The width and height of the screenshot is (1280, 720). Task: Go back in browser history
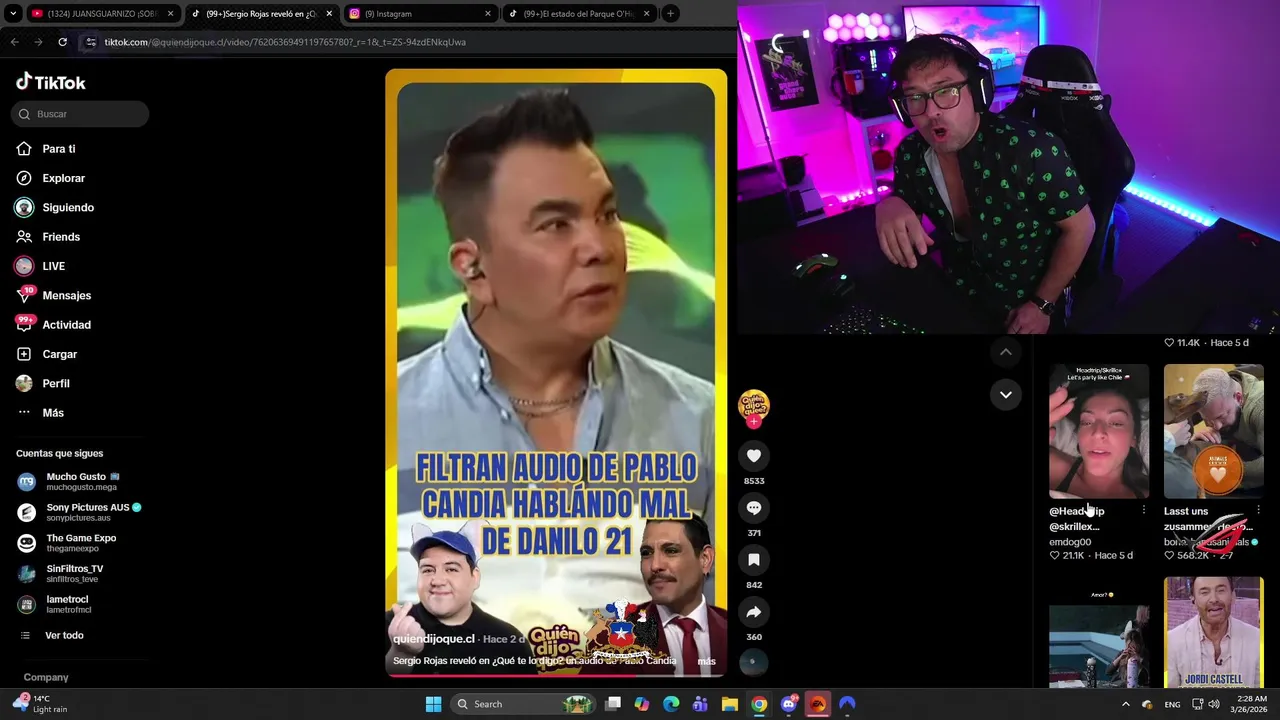(14, 42)
